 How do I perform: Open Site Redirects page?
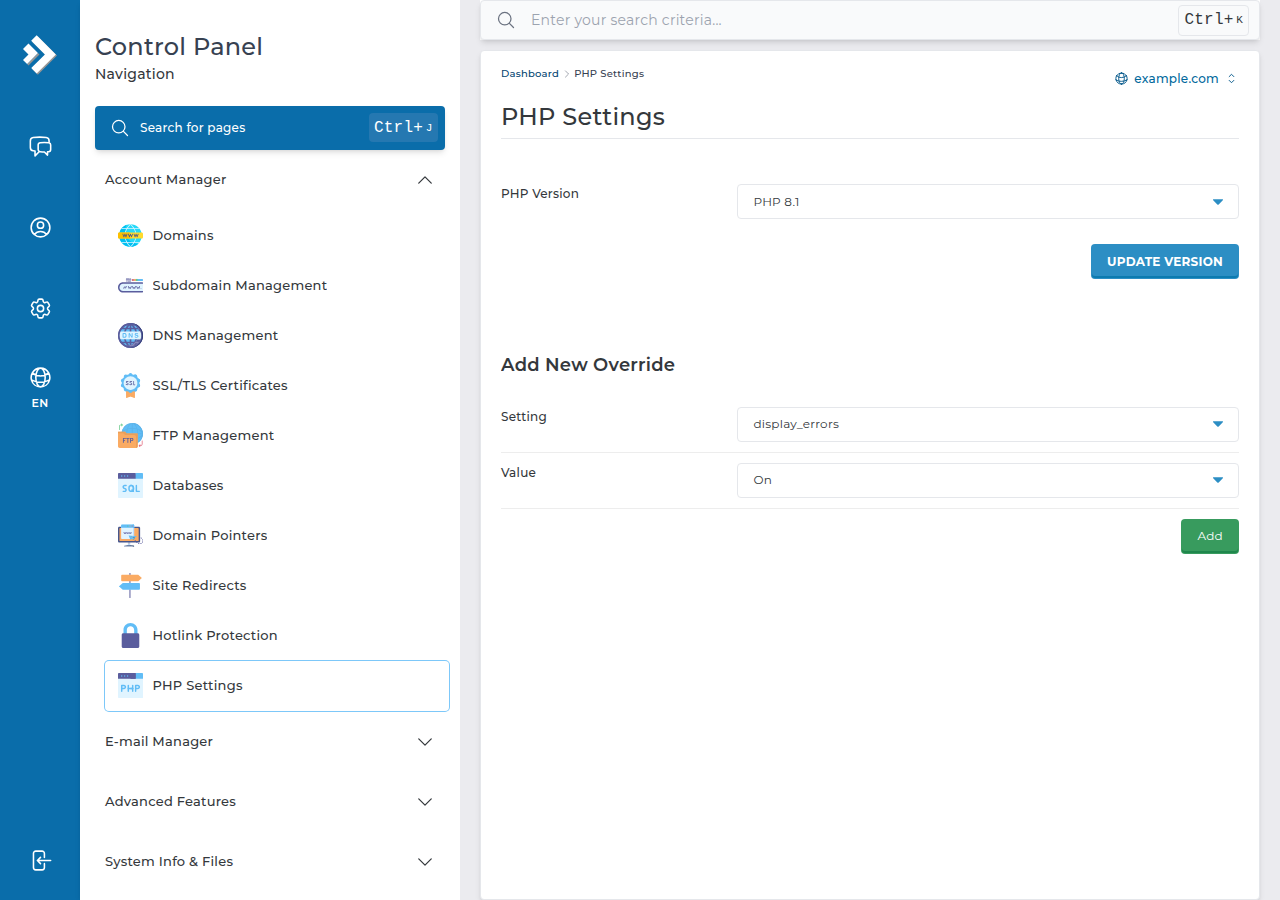[x=277, y=586]
